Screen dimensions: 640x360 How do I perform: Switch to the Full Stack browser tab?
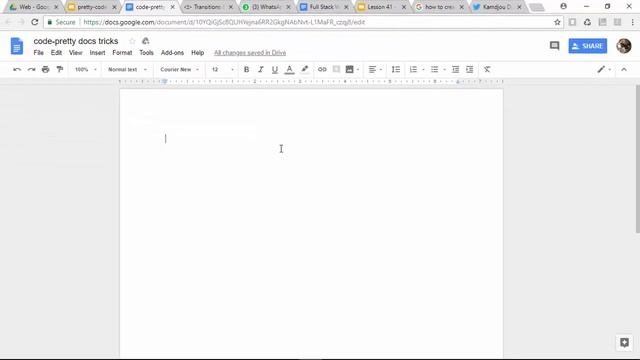(323, 7)
